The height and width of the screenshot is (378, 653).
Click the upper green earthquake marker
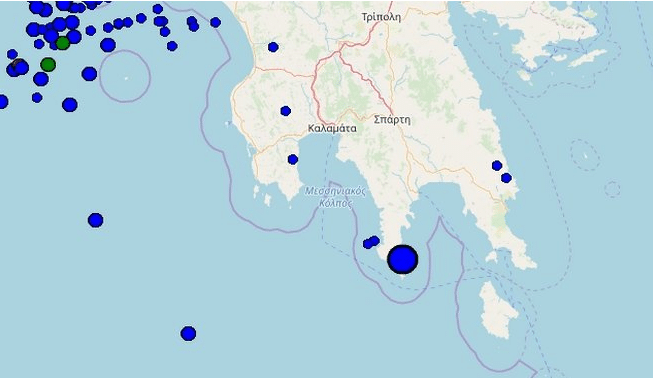(x=62, y=43)
